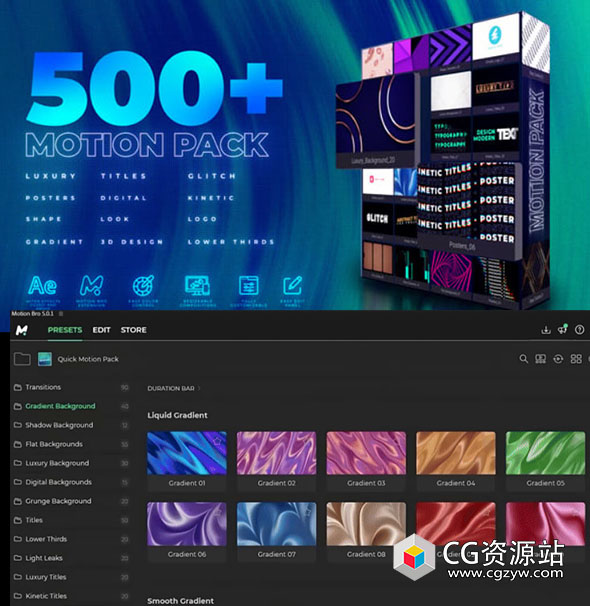Screen dimensions: 590x606
Task: Toggle the preview size view icon
Action: (x=541, y=359)
